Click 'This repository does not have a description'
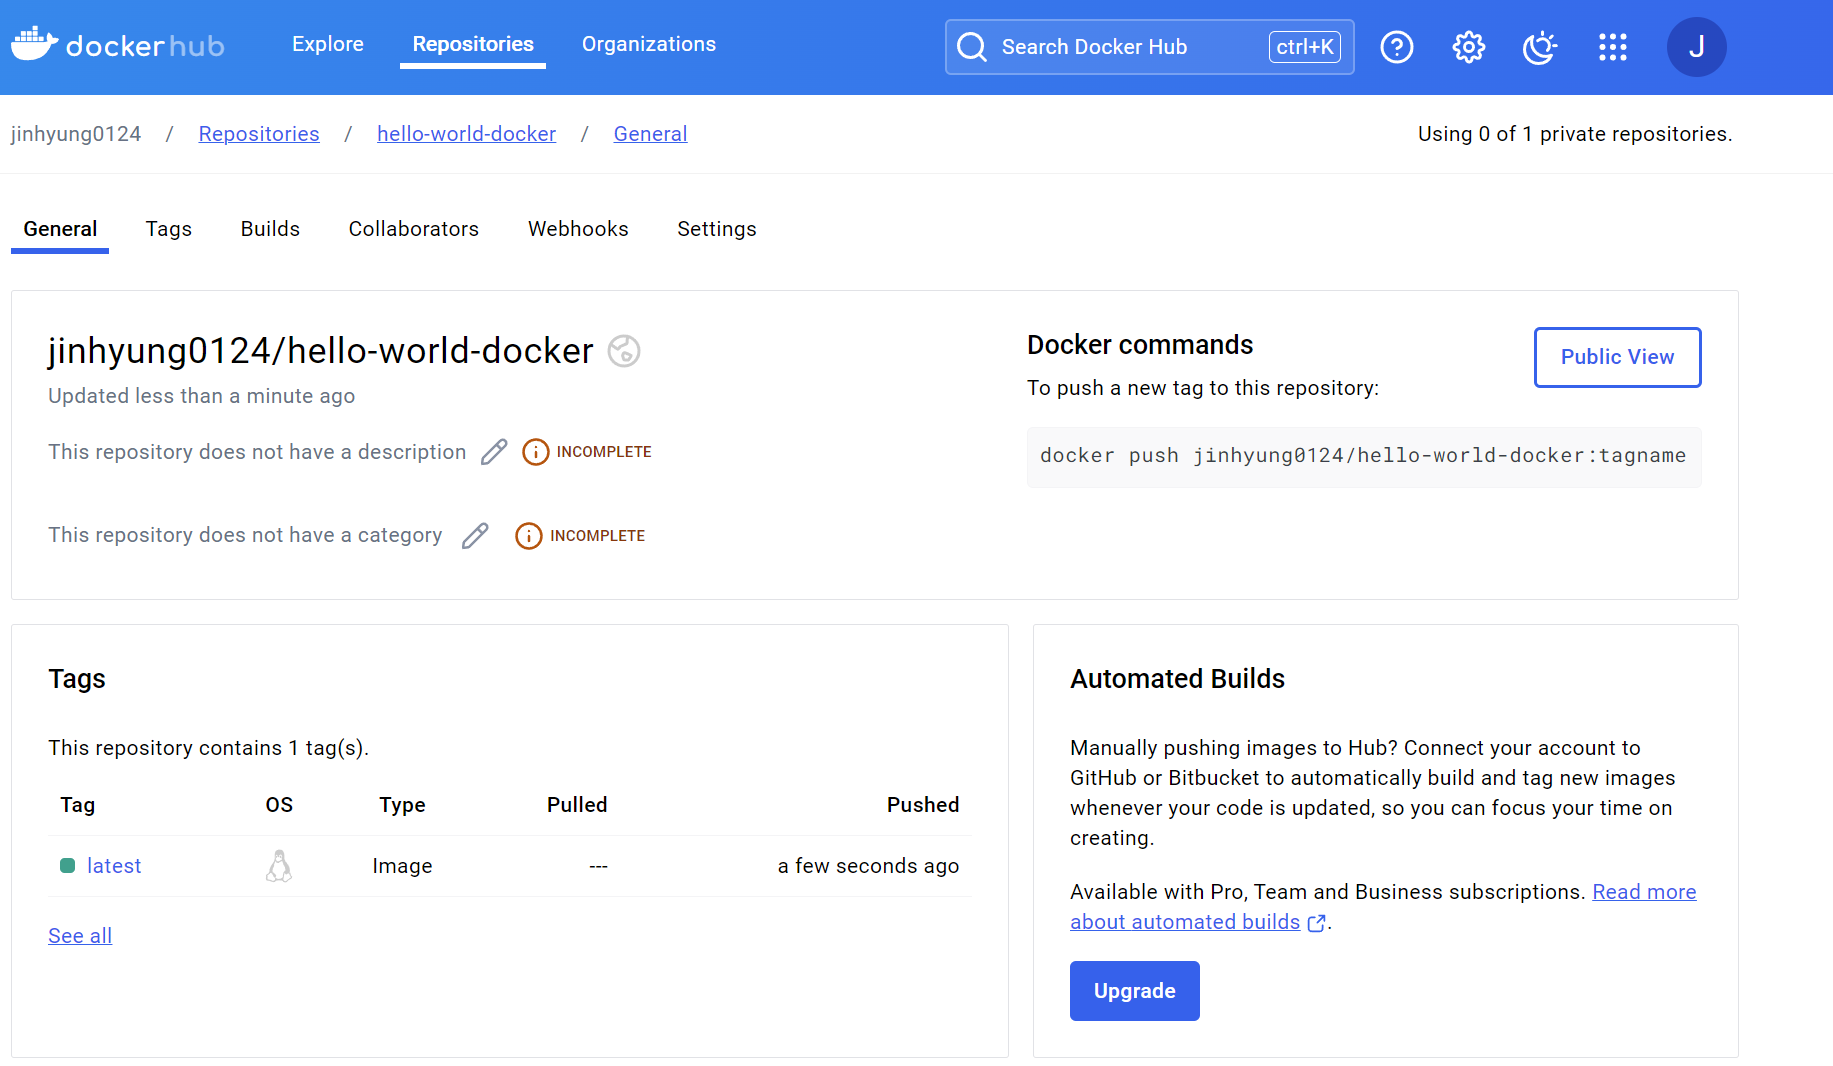Screen dimensions: 1833x1066 tap(257, 452)
